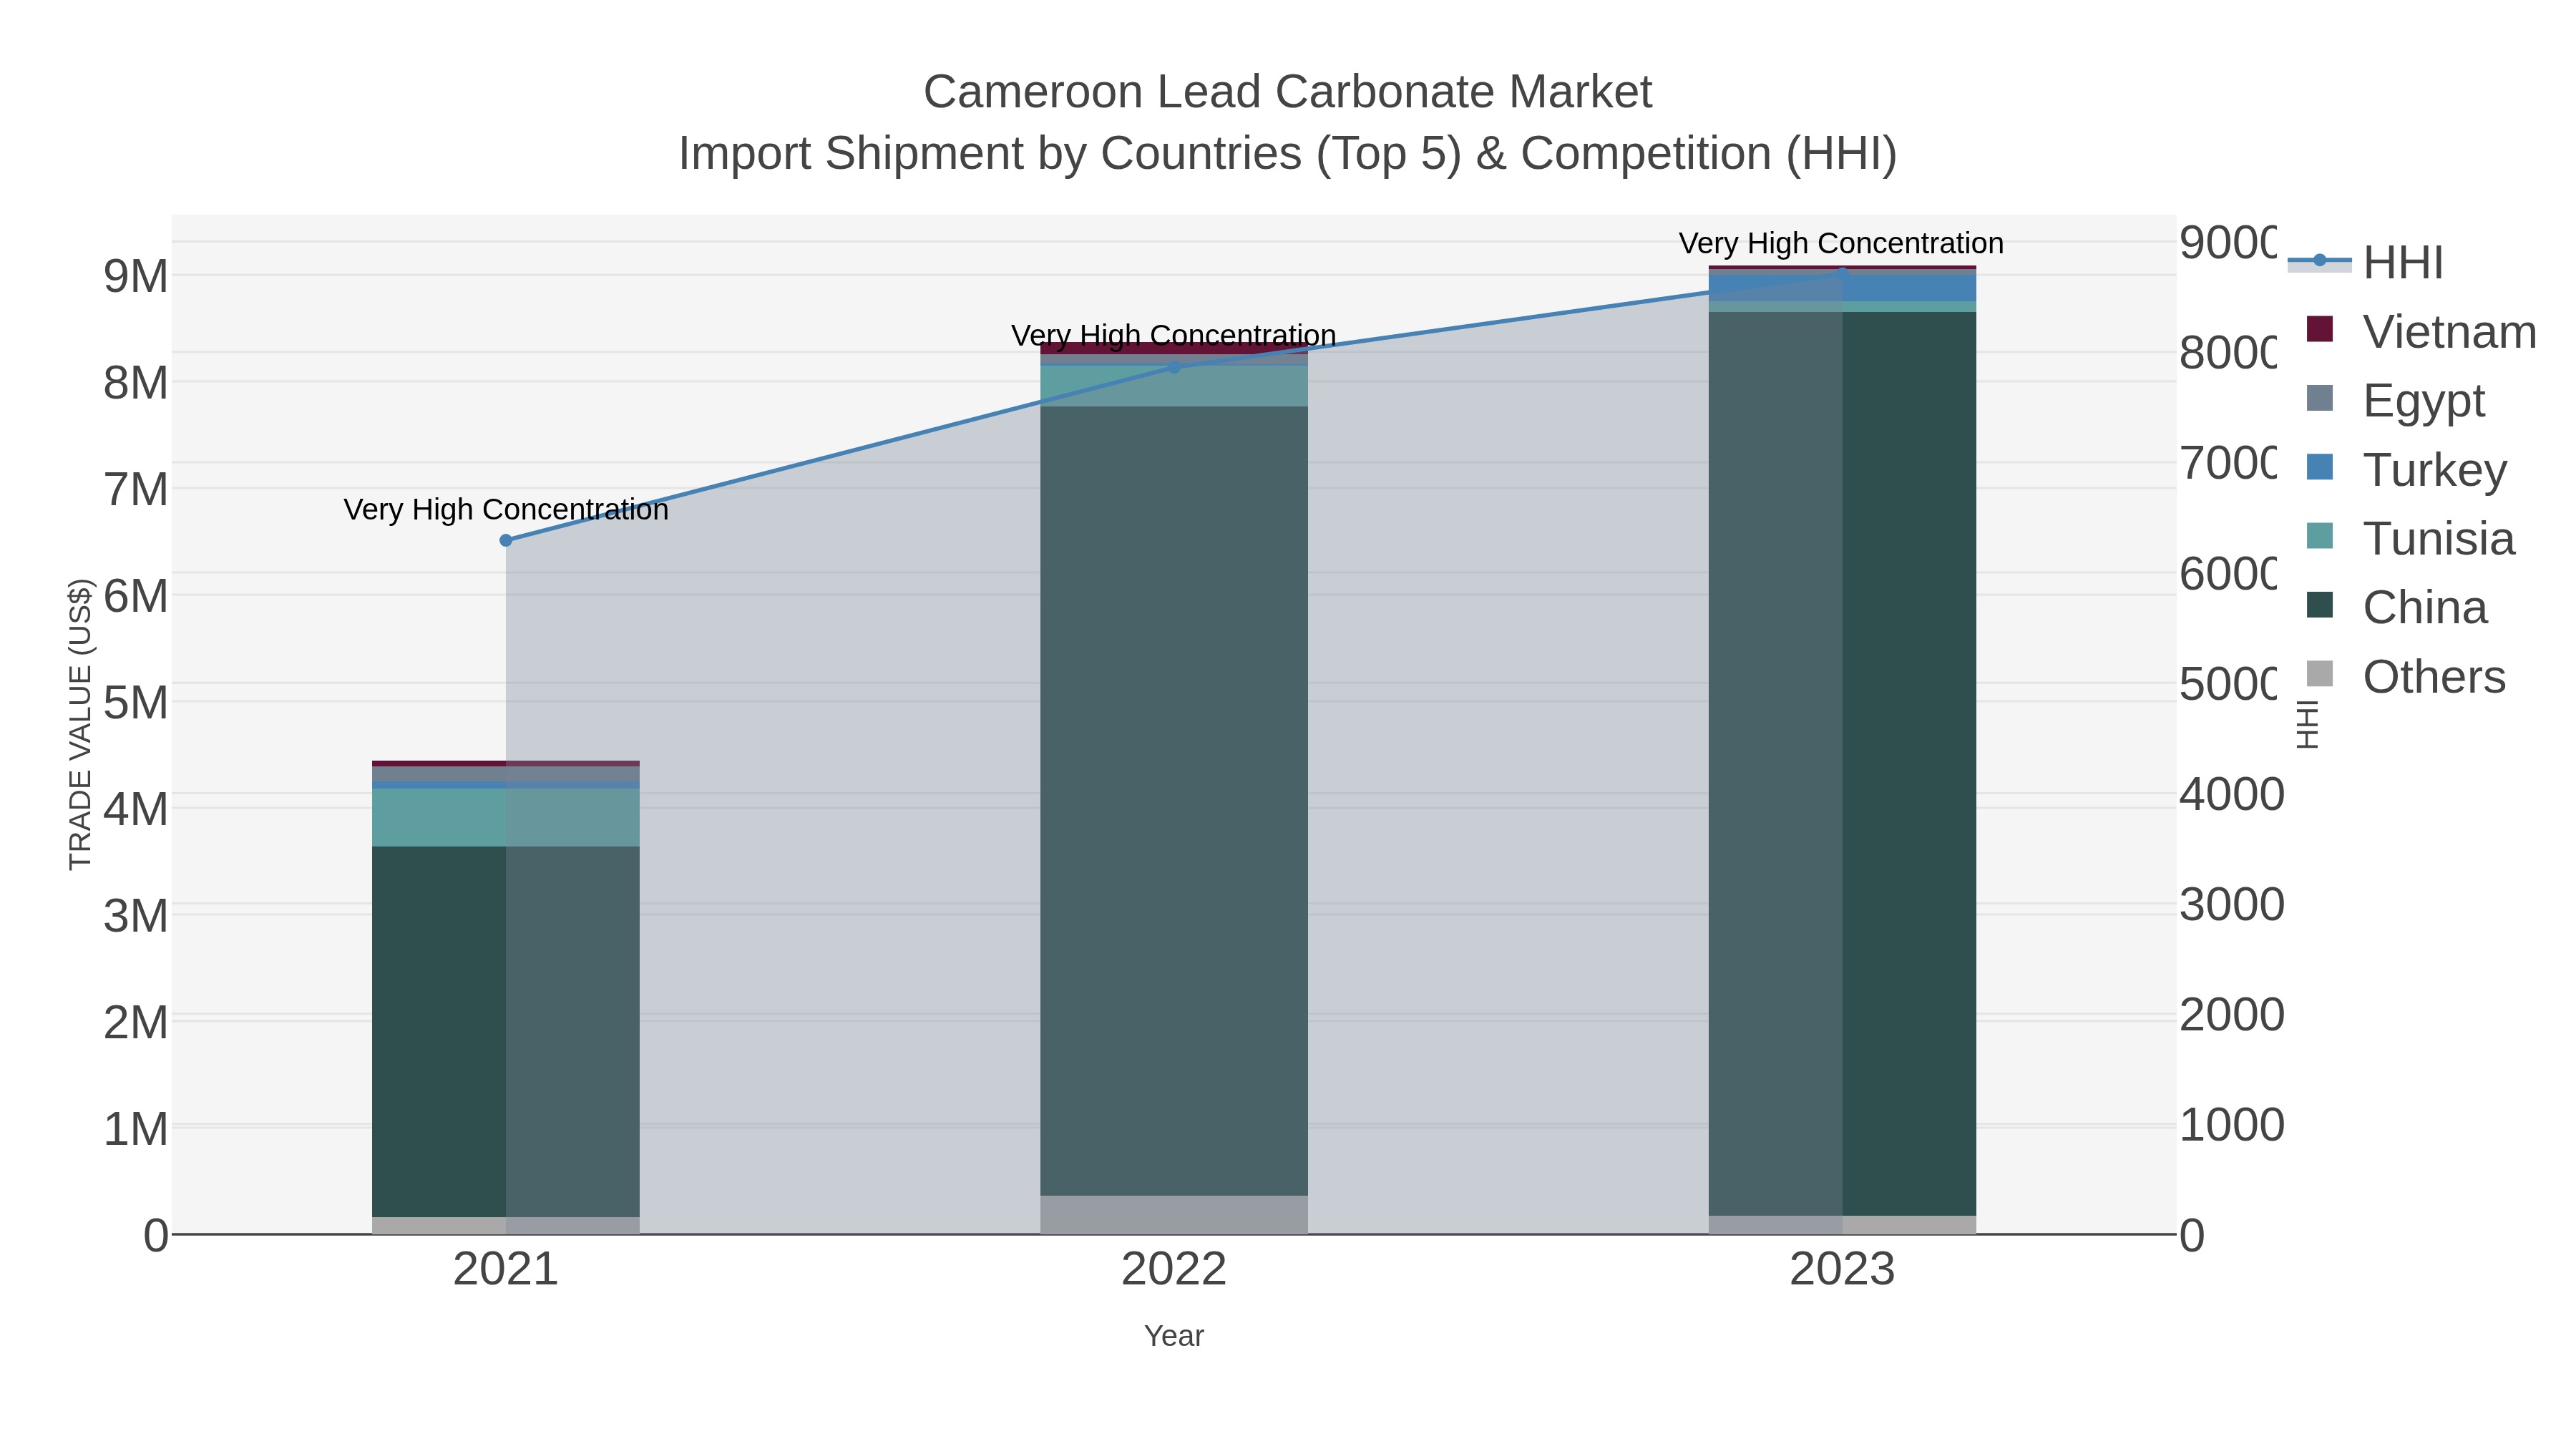Screen dimensions: 2576x1449
Task: Click the Egypt slate legend swatch
Action: [2320, 398]
